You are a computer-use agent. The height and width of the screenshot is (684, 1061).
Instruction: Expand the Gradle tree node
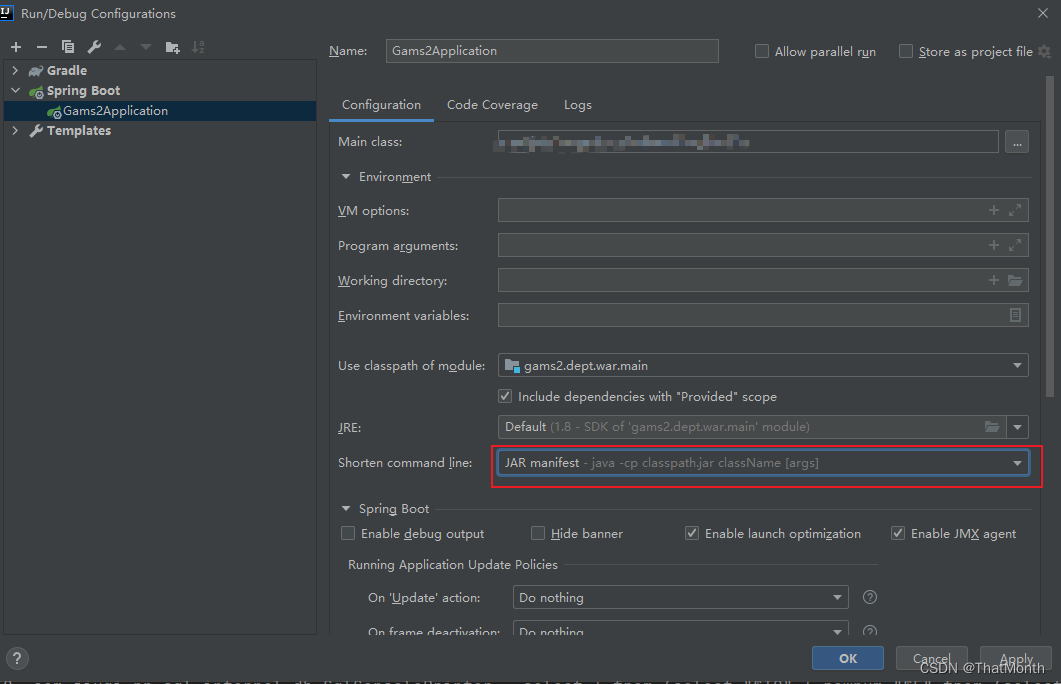click(15, 70)
